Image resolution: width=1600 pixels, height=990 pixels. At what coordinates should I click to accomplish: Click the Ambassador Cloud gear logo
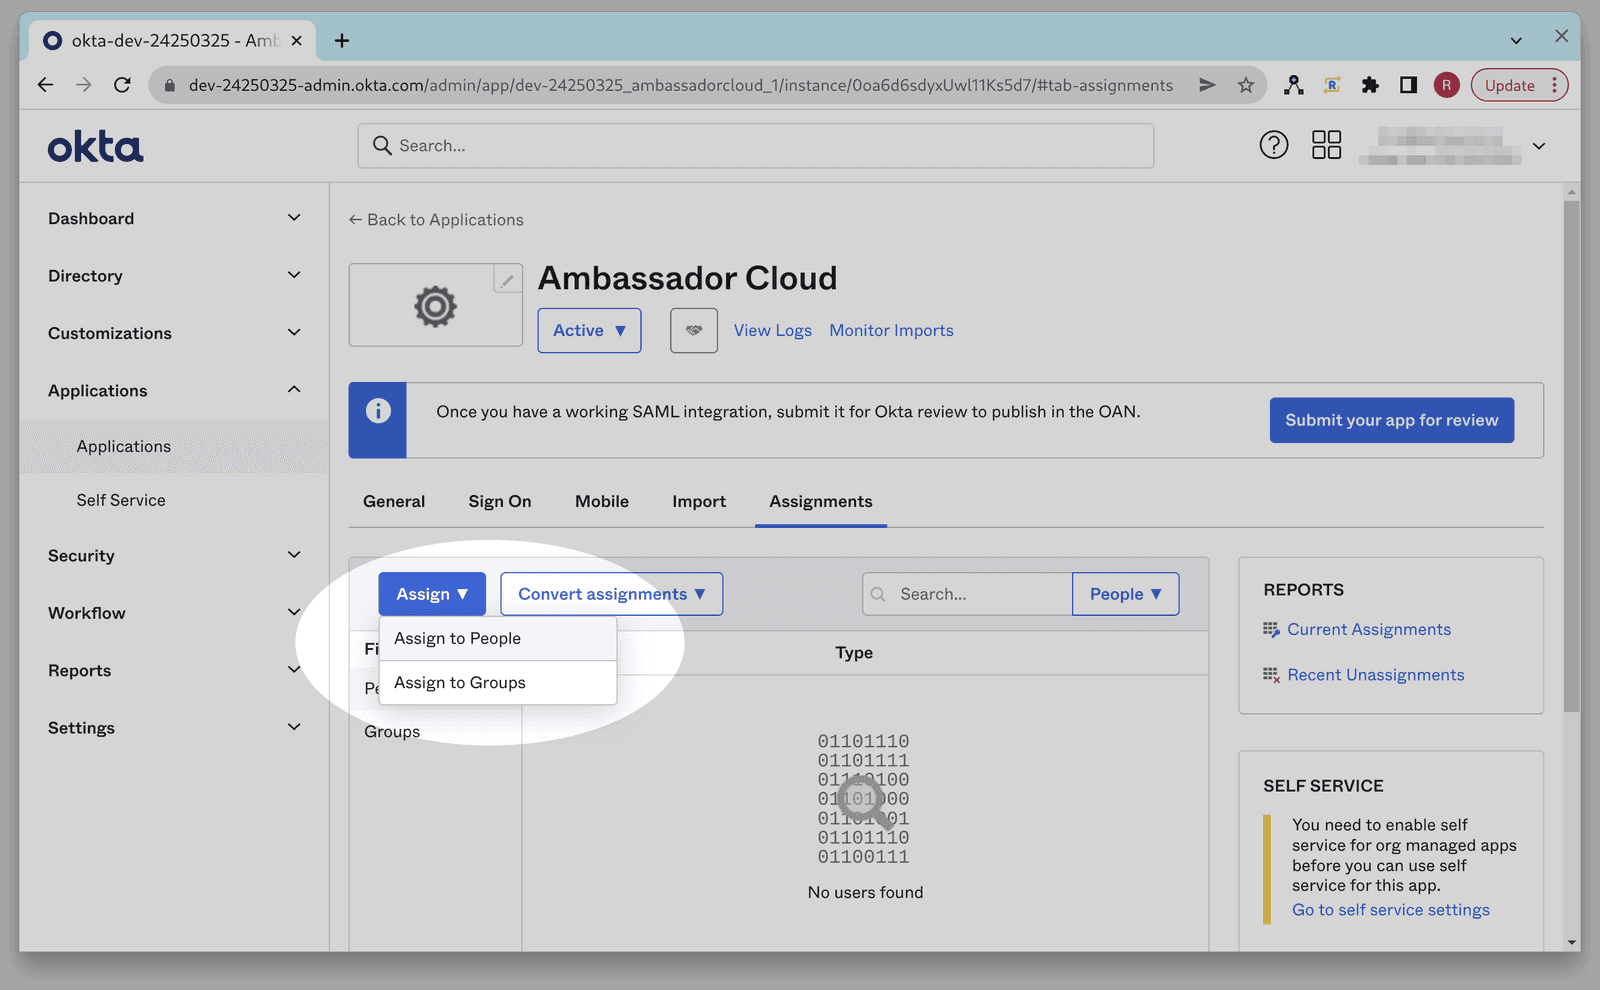click(x=435, y=306)
